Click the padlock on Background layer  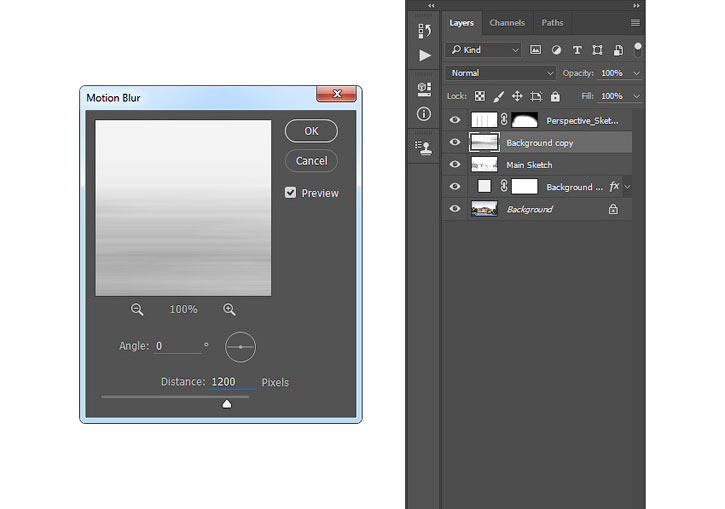(x=613, y=209)
